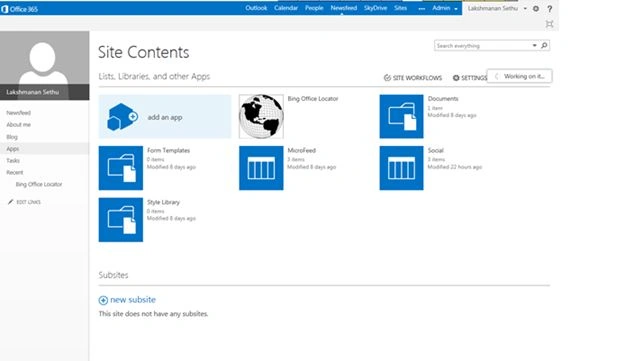Open the Lakshmanan Sethu account dropdown

[497, 8]
